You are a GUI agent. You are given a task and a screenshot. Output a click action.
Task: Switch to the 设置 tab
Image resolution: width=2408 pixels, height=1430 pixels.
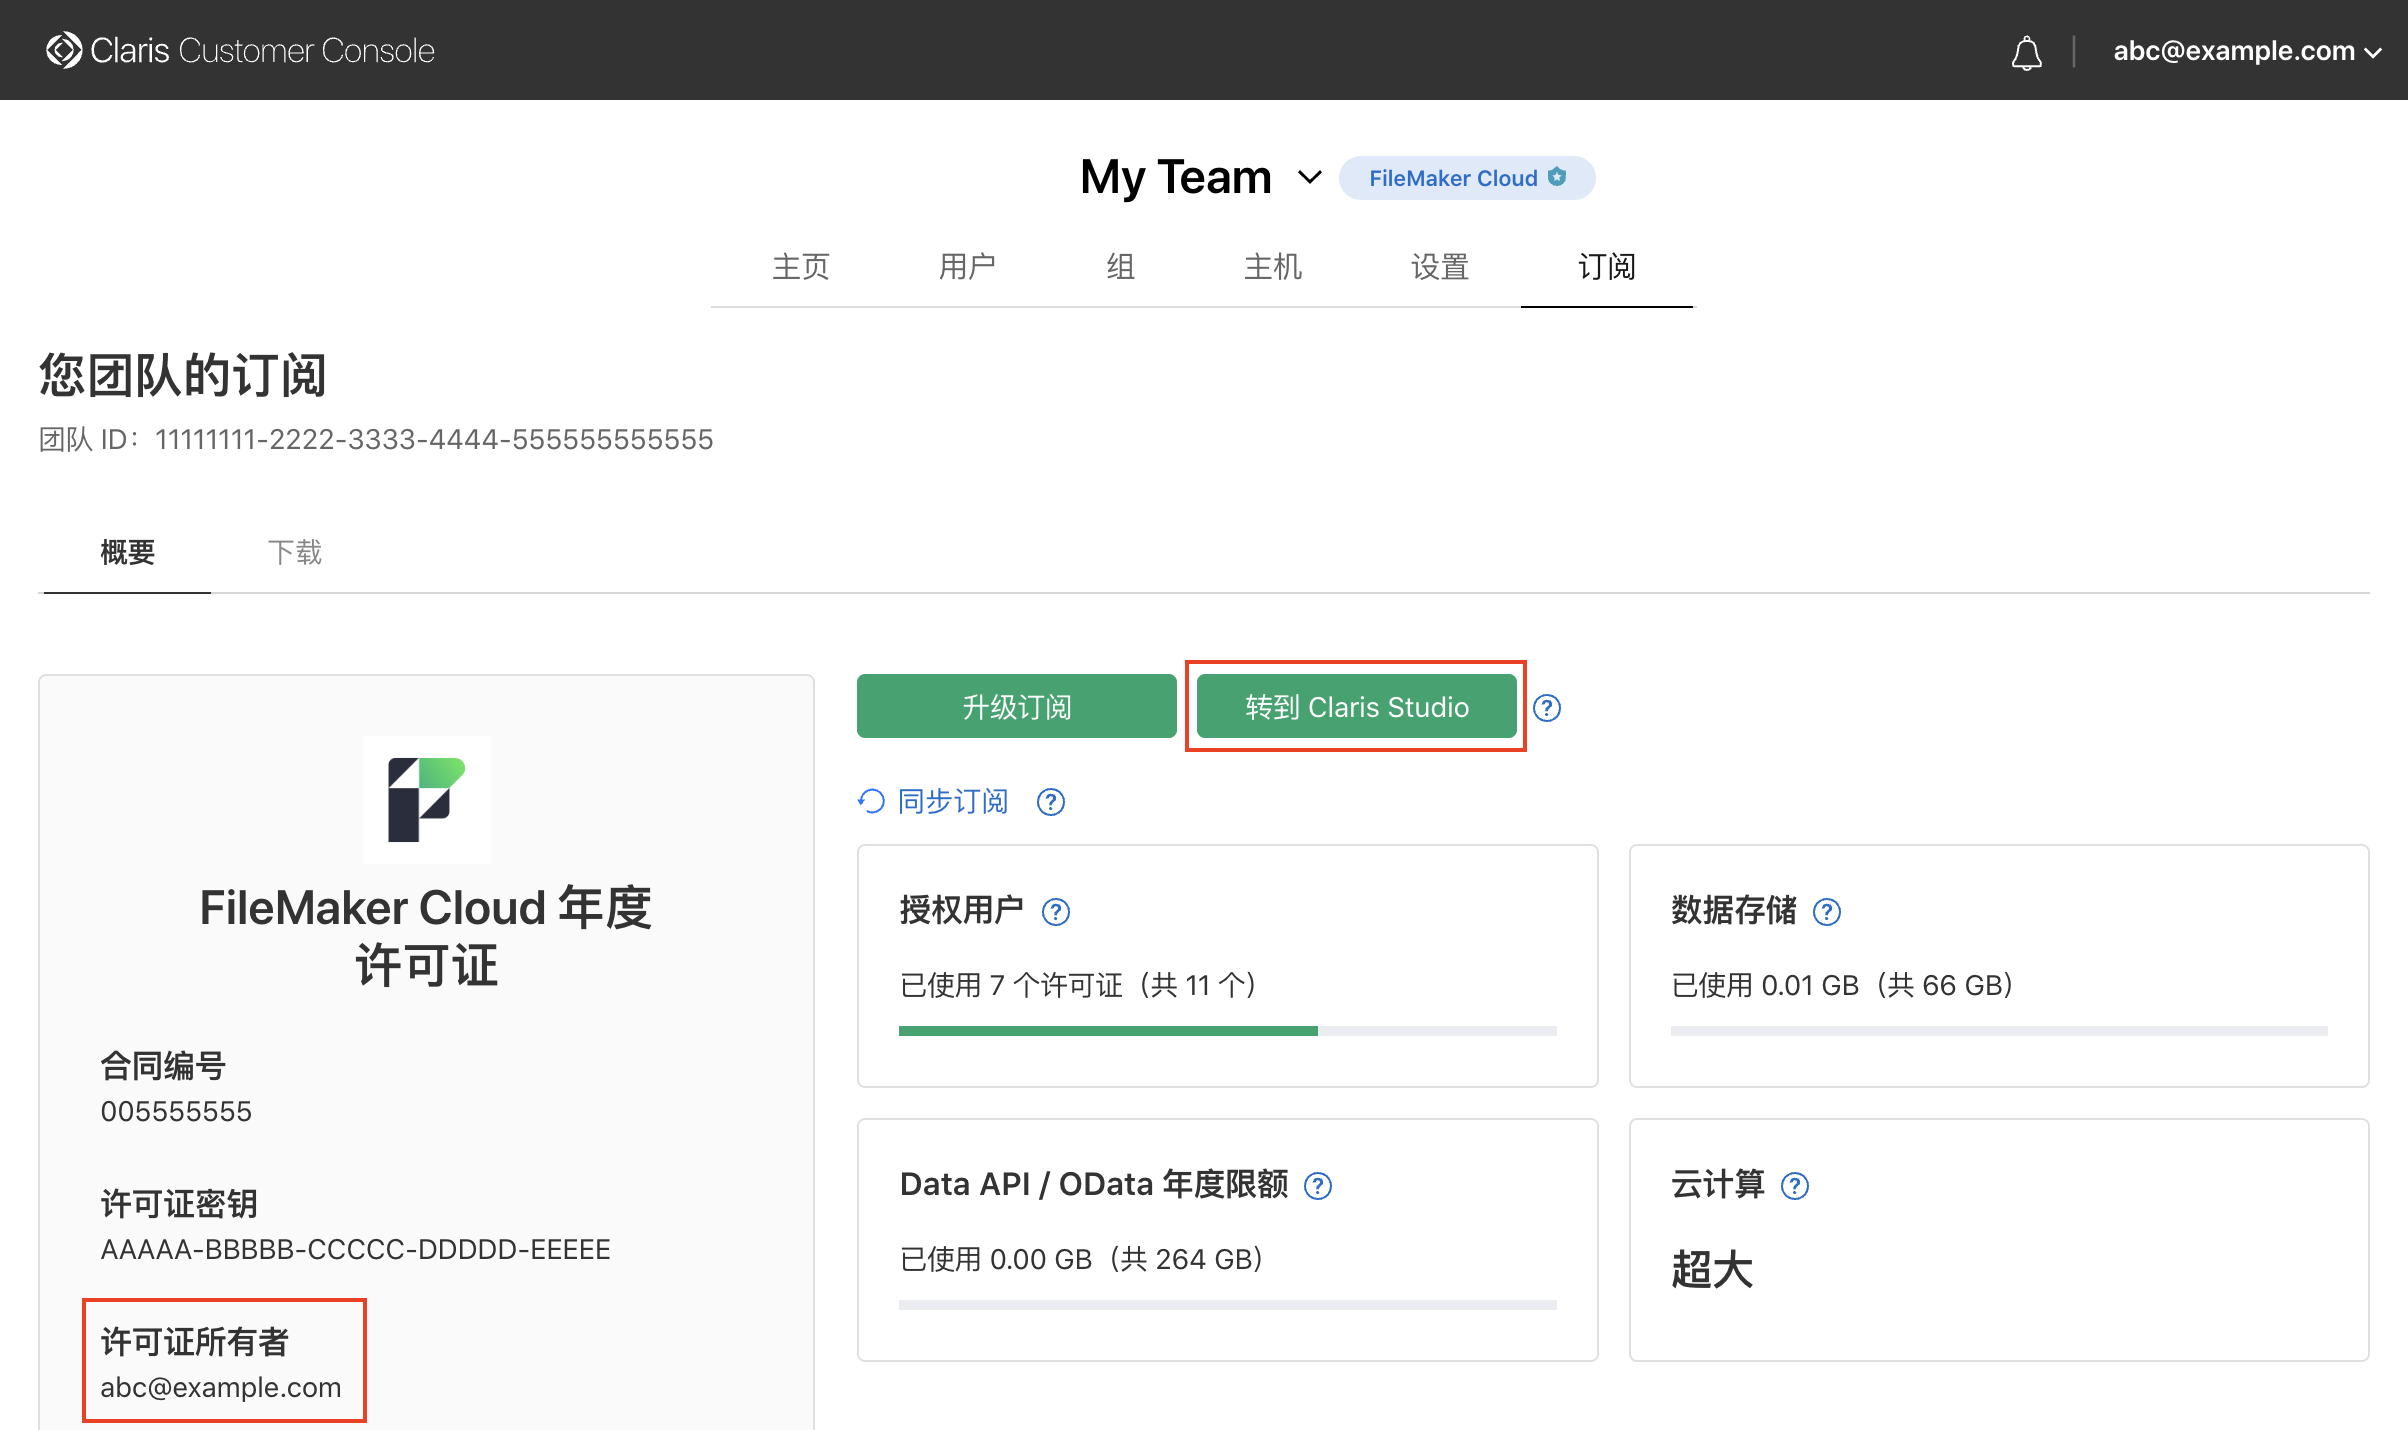tap(1439, 267)
